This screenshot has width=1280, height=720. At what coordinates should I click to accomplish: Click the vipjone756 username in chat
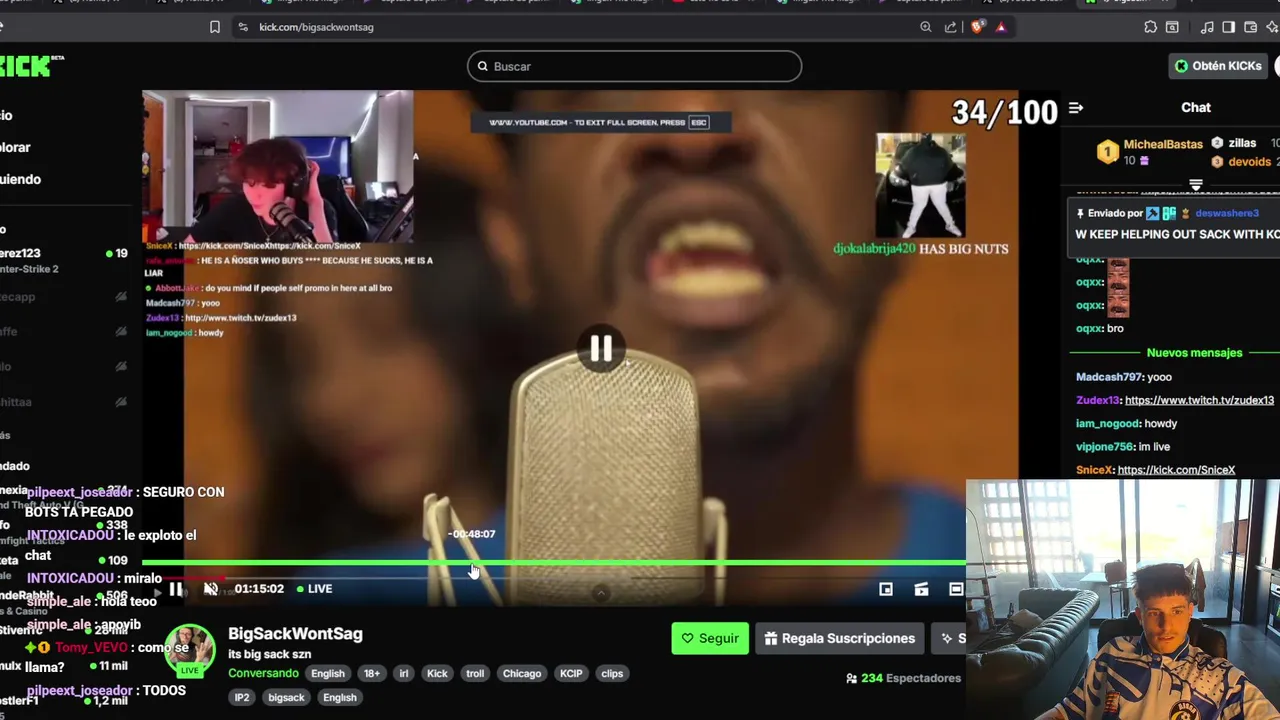[1105, 447]
